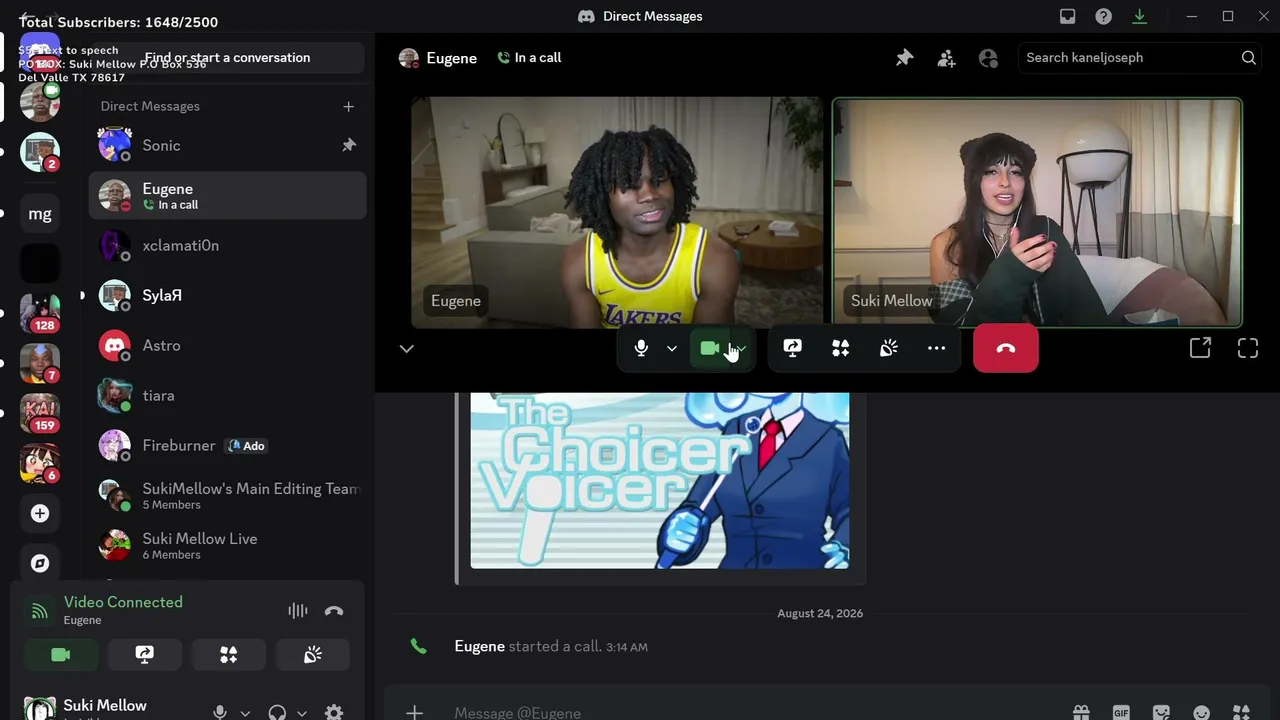Open the soundboard in call controls
This screenshot has width=1280, height=720.
click(x=888, y=348)
